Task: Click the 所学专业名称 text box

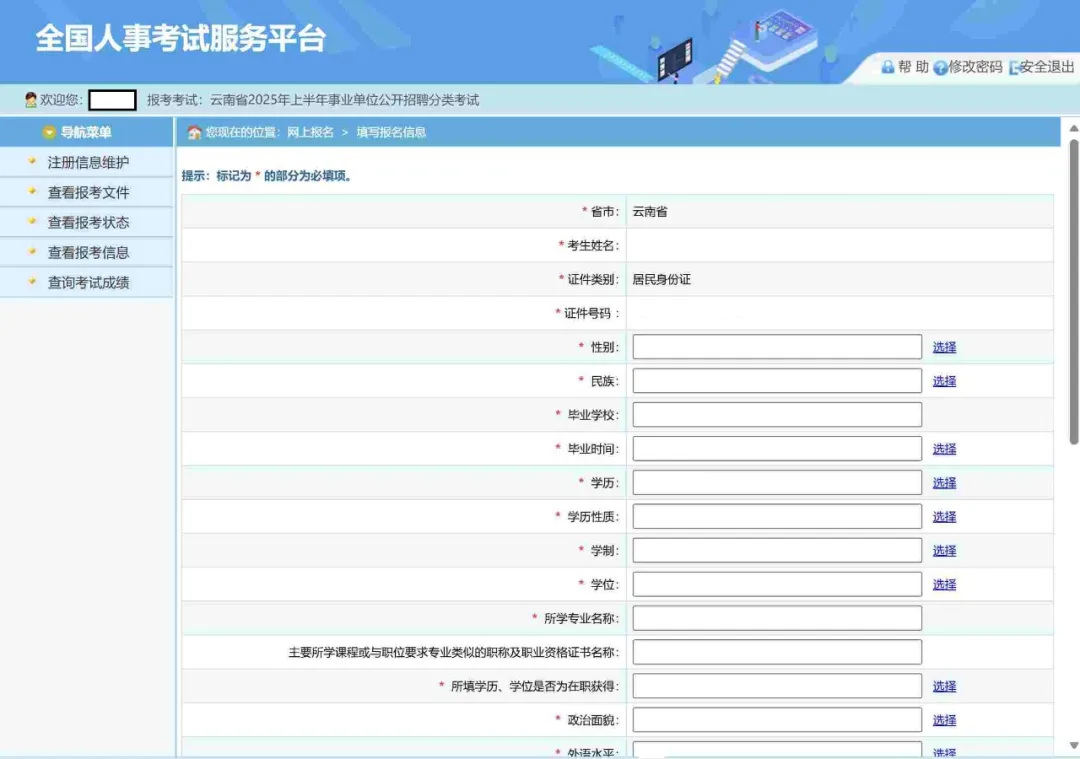Action: point(776,617)
